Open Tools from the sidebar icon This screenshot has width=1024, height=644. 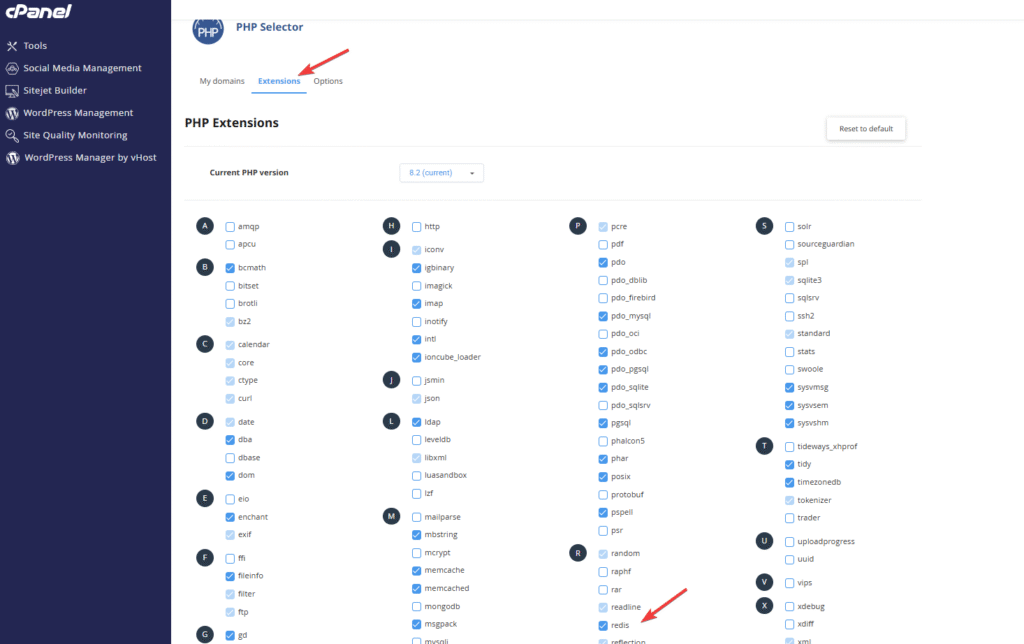[x=13, y=46]
